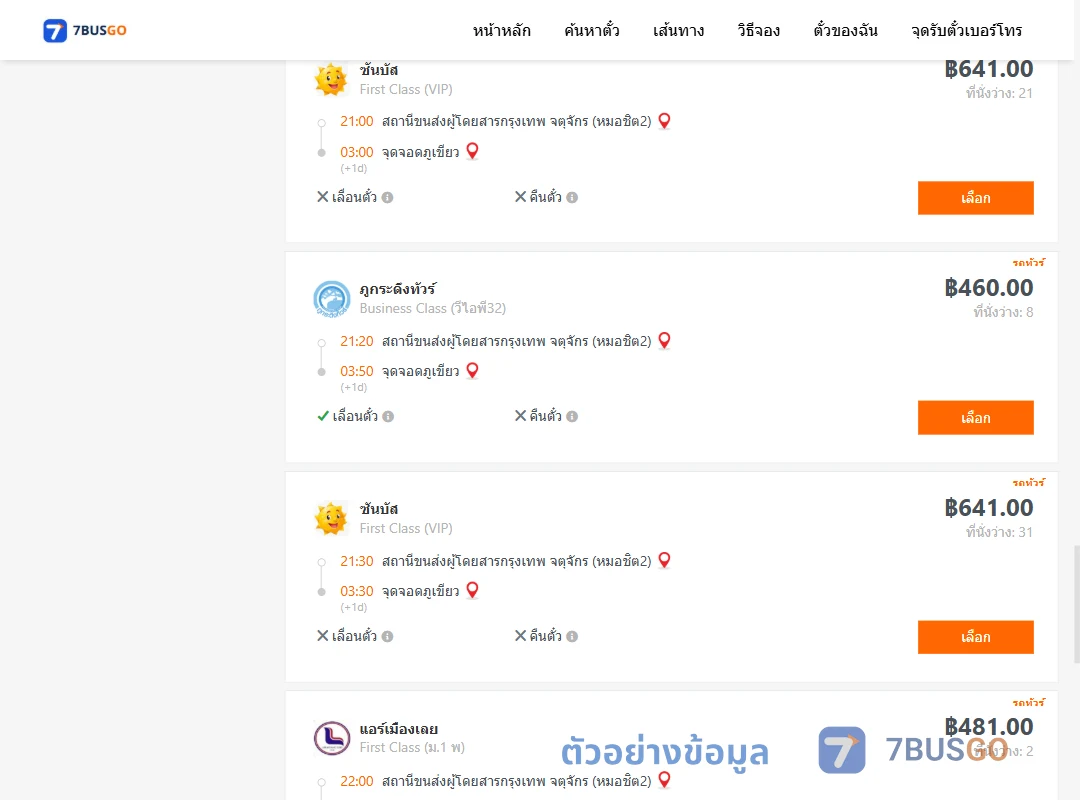Screen dimensions: 1080x800
Task: Click the sun logo of the 21:00 ชันบัส trip
Action: (331, 79)
